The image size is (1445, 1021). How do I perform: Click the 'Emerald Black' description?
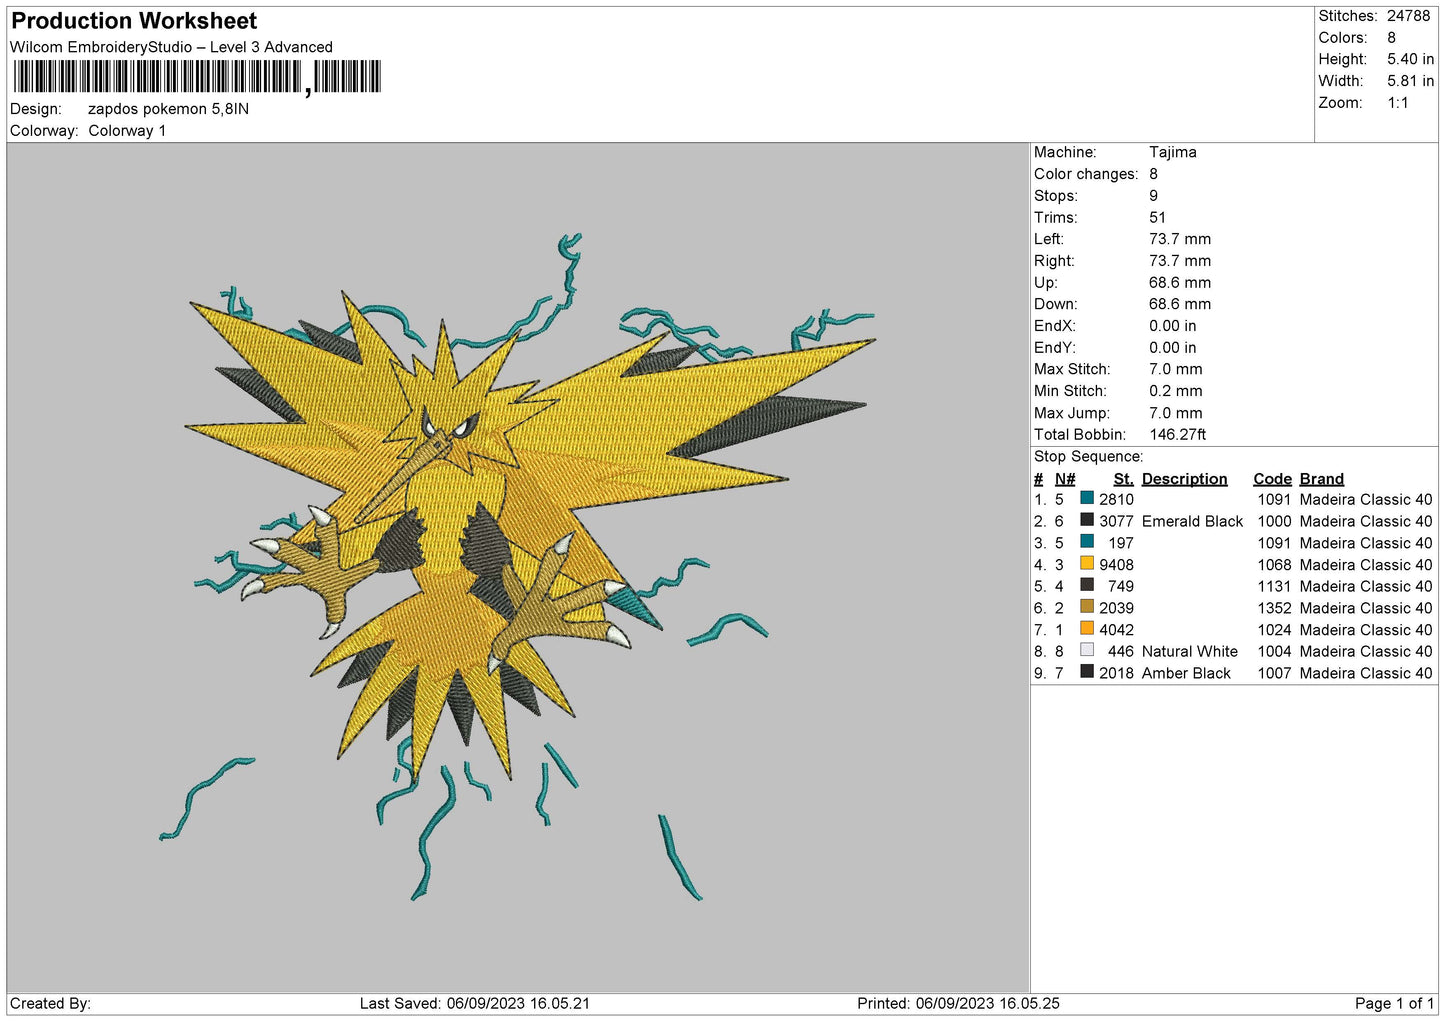(1192, 521)
